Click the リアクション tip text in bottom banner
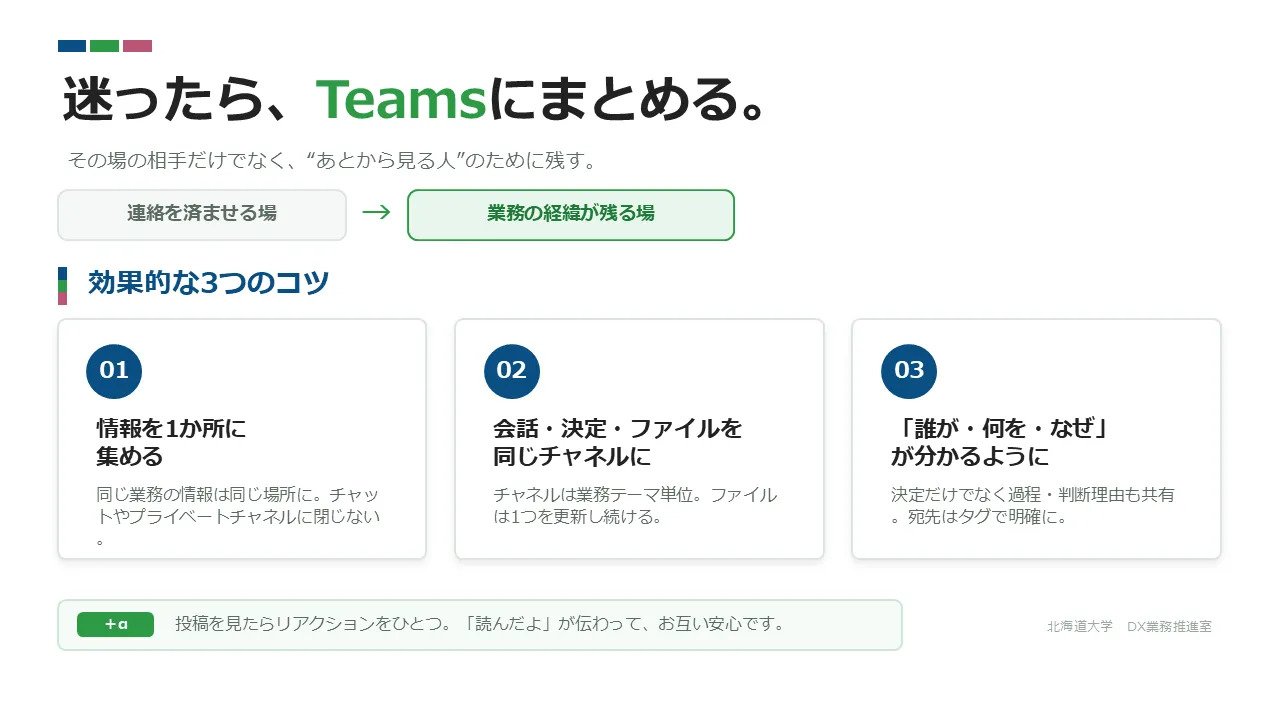Image resolution: width=1280 pixels, height=720 pixels. click(479, 624)
